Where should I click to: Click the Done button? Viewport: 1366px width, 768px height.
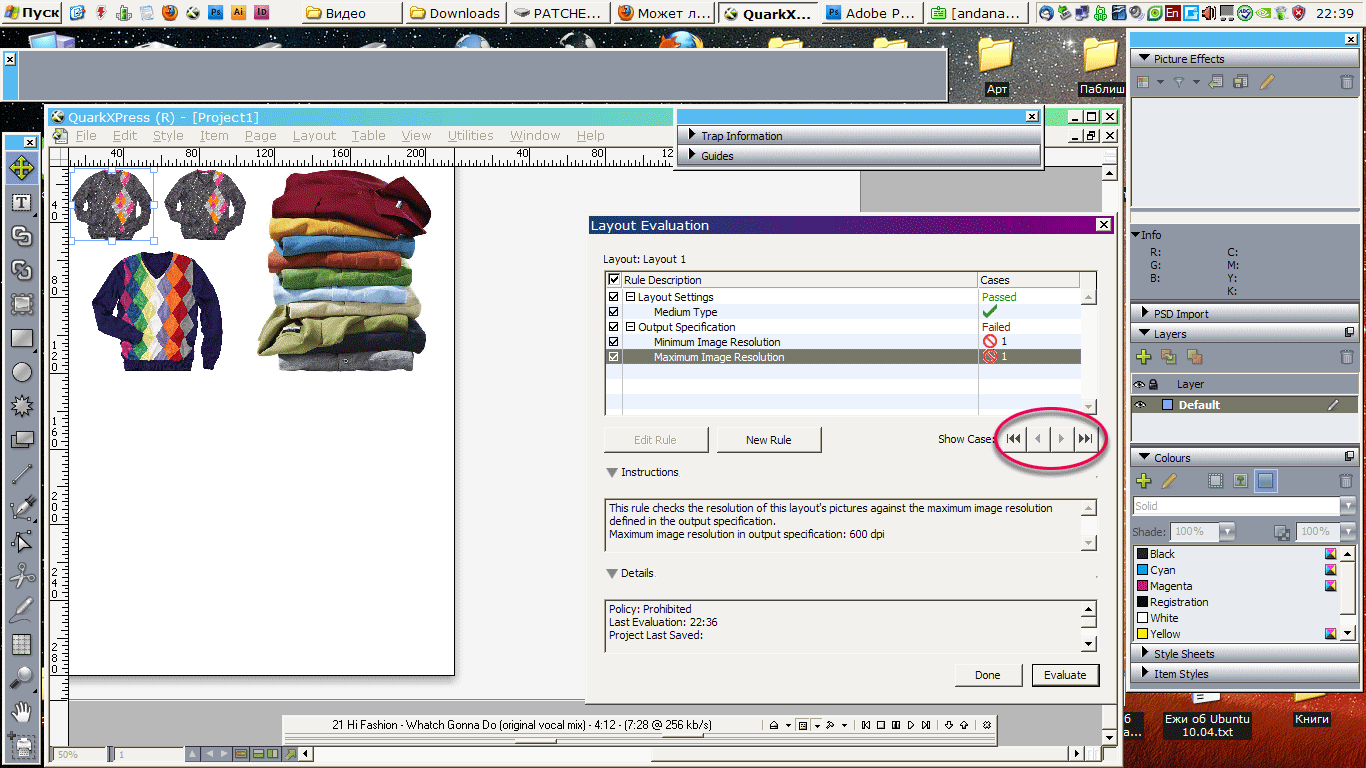tap(988, 675)
